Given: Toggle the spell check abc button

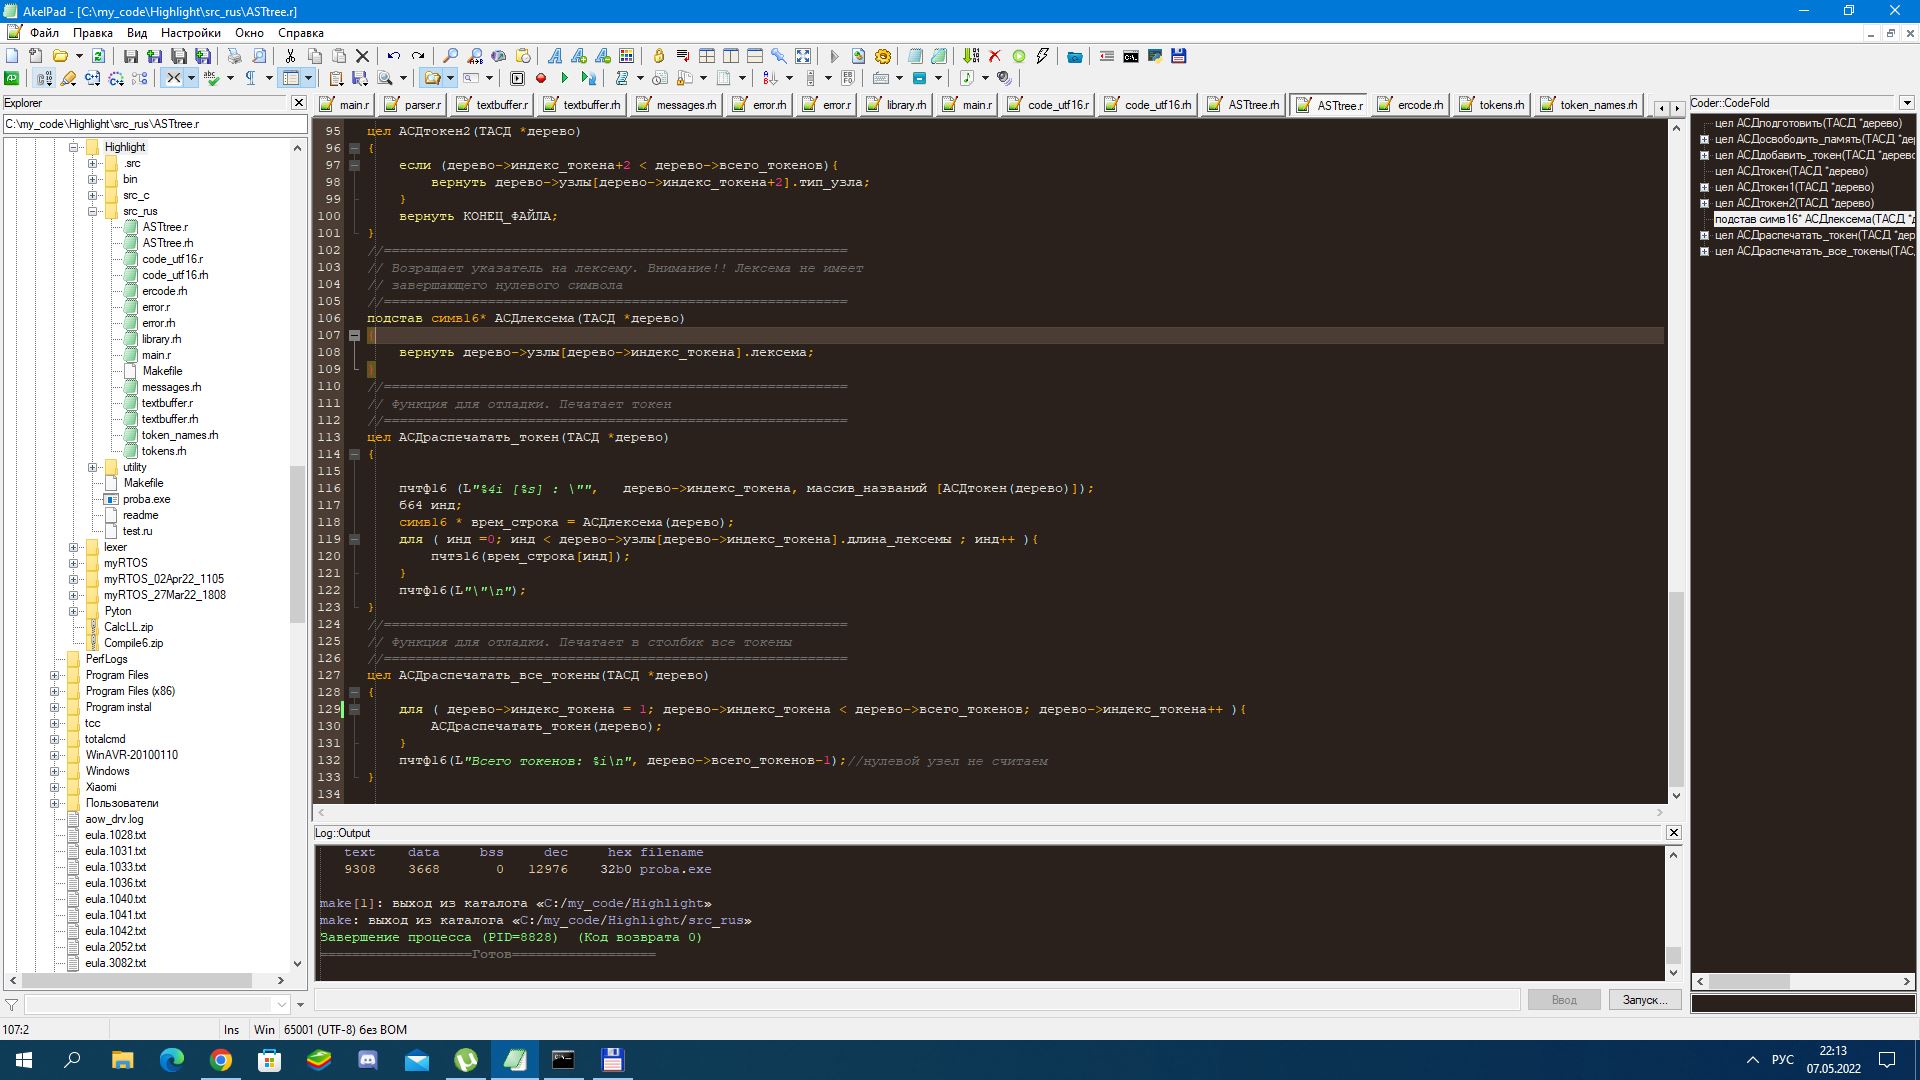Looking at the screenshot, I should [x=211, y=78].
